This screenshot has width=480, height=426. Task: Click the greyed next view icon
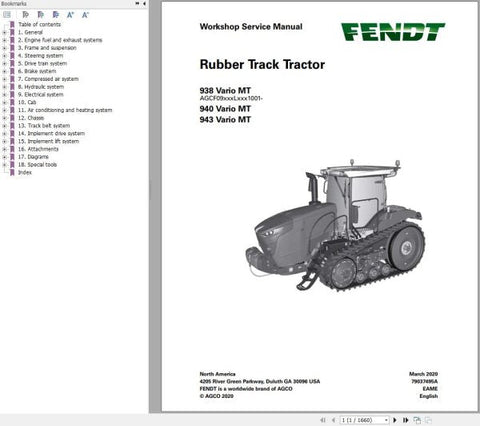(428, 420)
